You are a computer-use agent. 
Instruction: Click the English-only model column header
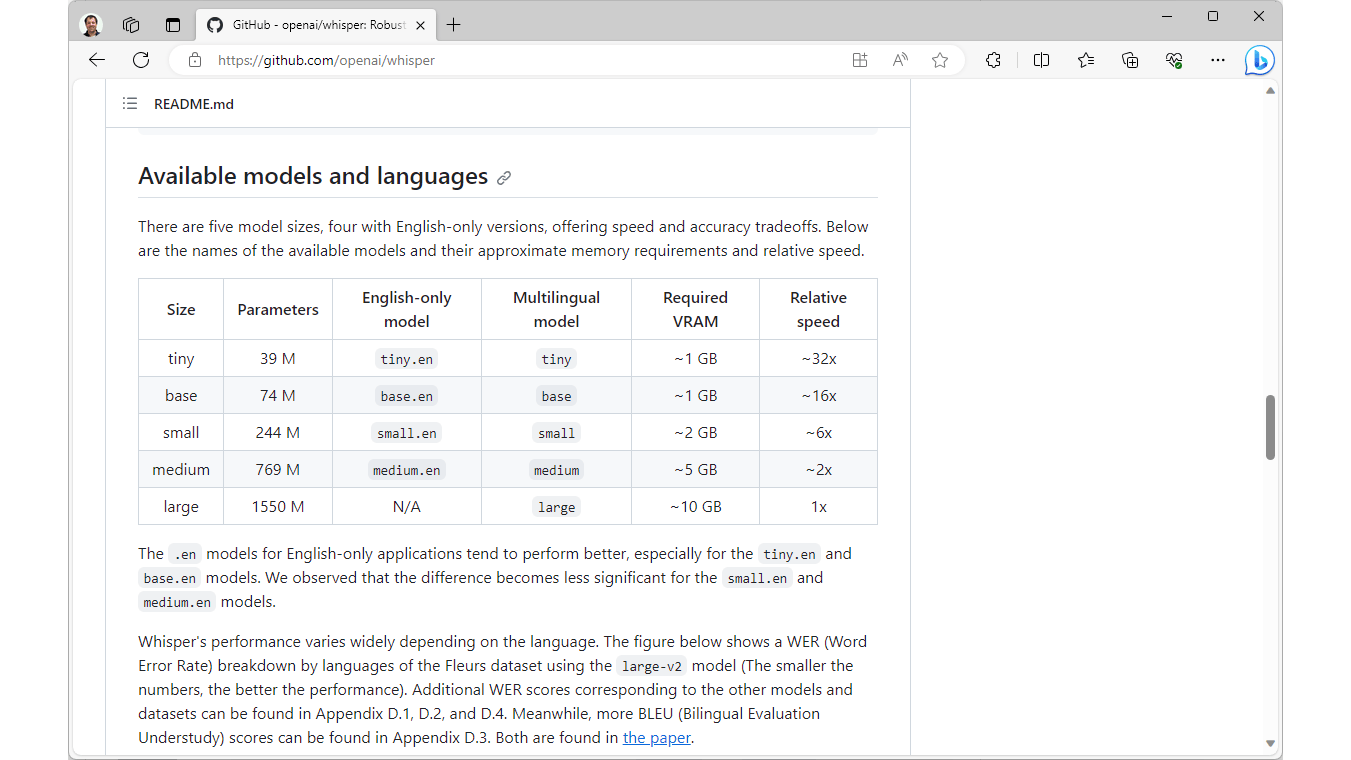pyautogui.click(x=407, y=310)
